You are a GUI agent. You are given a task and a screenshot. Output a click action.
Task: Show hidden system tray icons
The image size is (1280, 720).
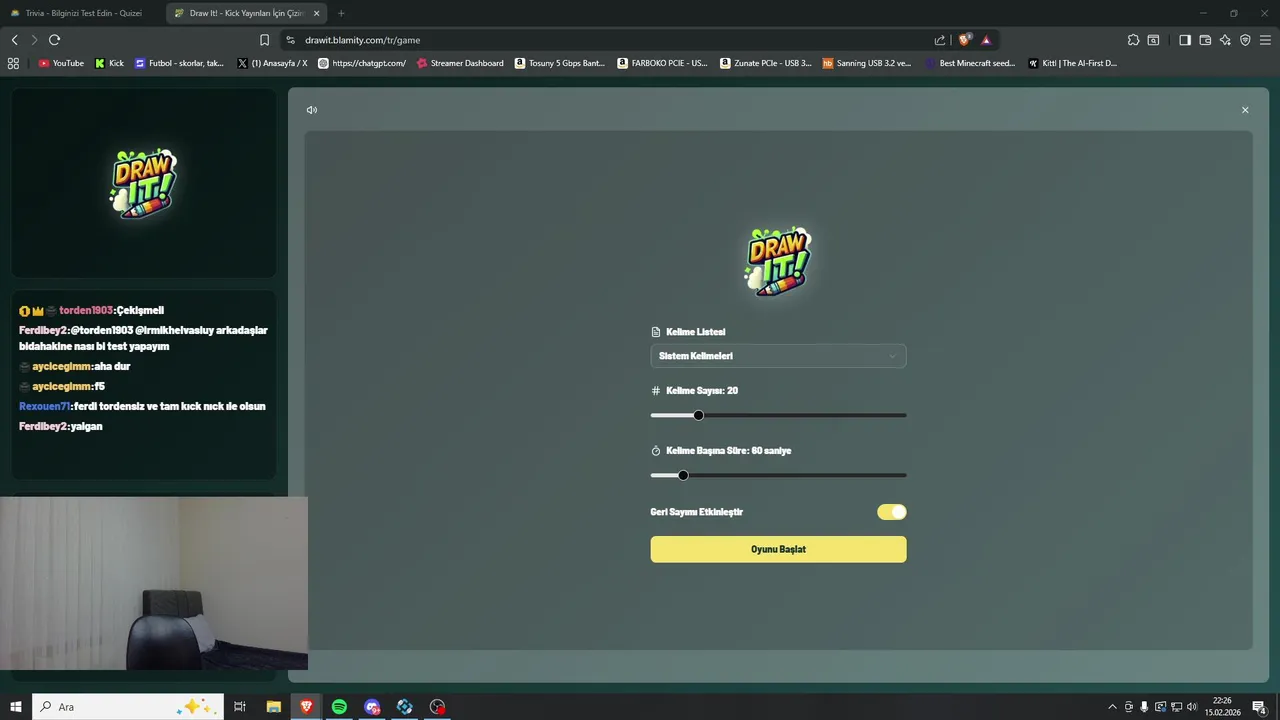click(1112, 707)
